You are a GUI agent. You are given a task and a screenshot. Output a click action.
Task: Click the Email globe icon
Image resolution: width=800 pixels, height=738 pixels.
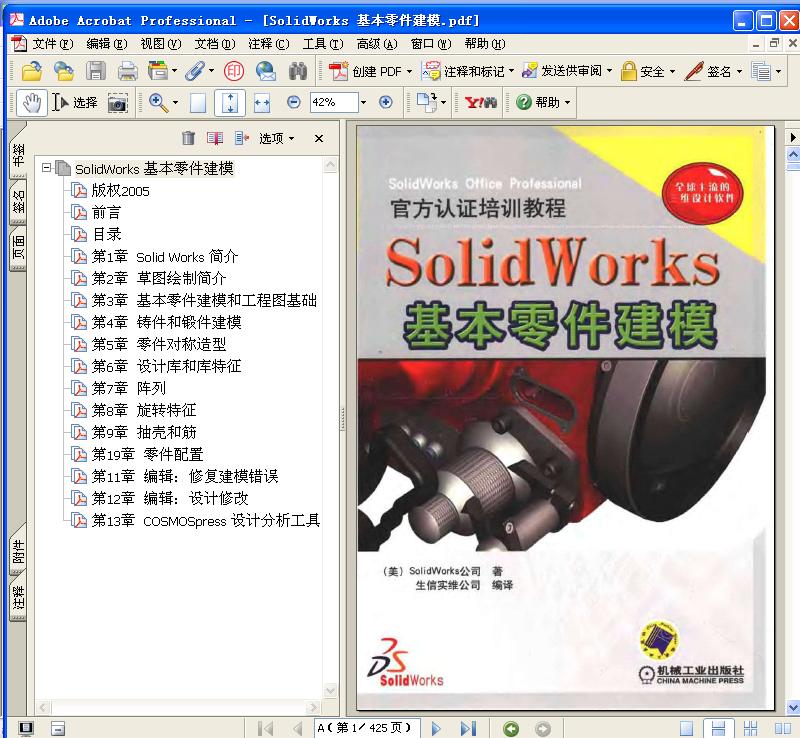(x=266, y=71)
